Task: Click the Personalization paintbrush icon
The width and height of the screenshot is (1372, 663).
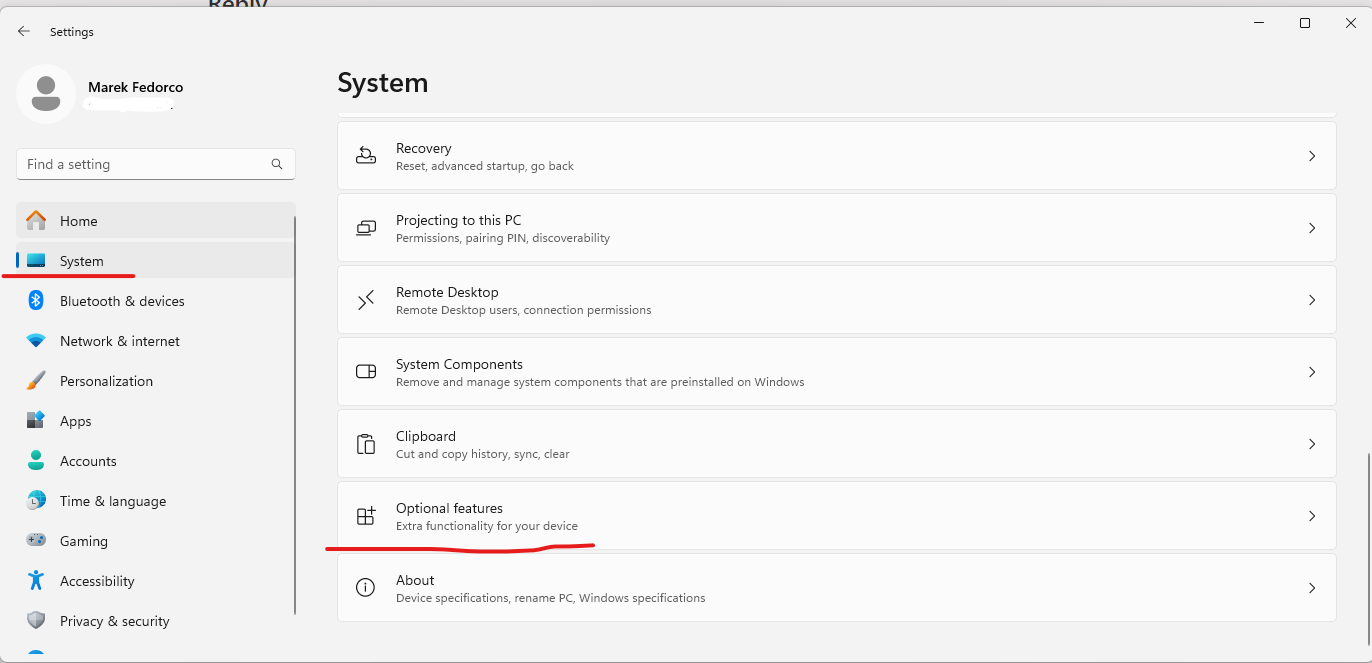Action: 36,381
